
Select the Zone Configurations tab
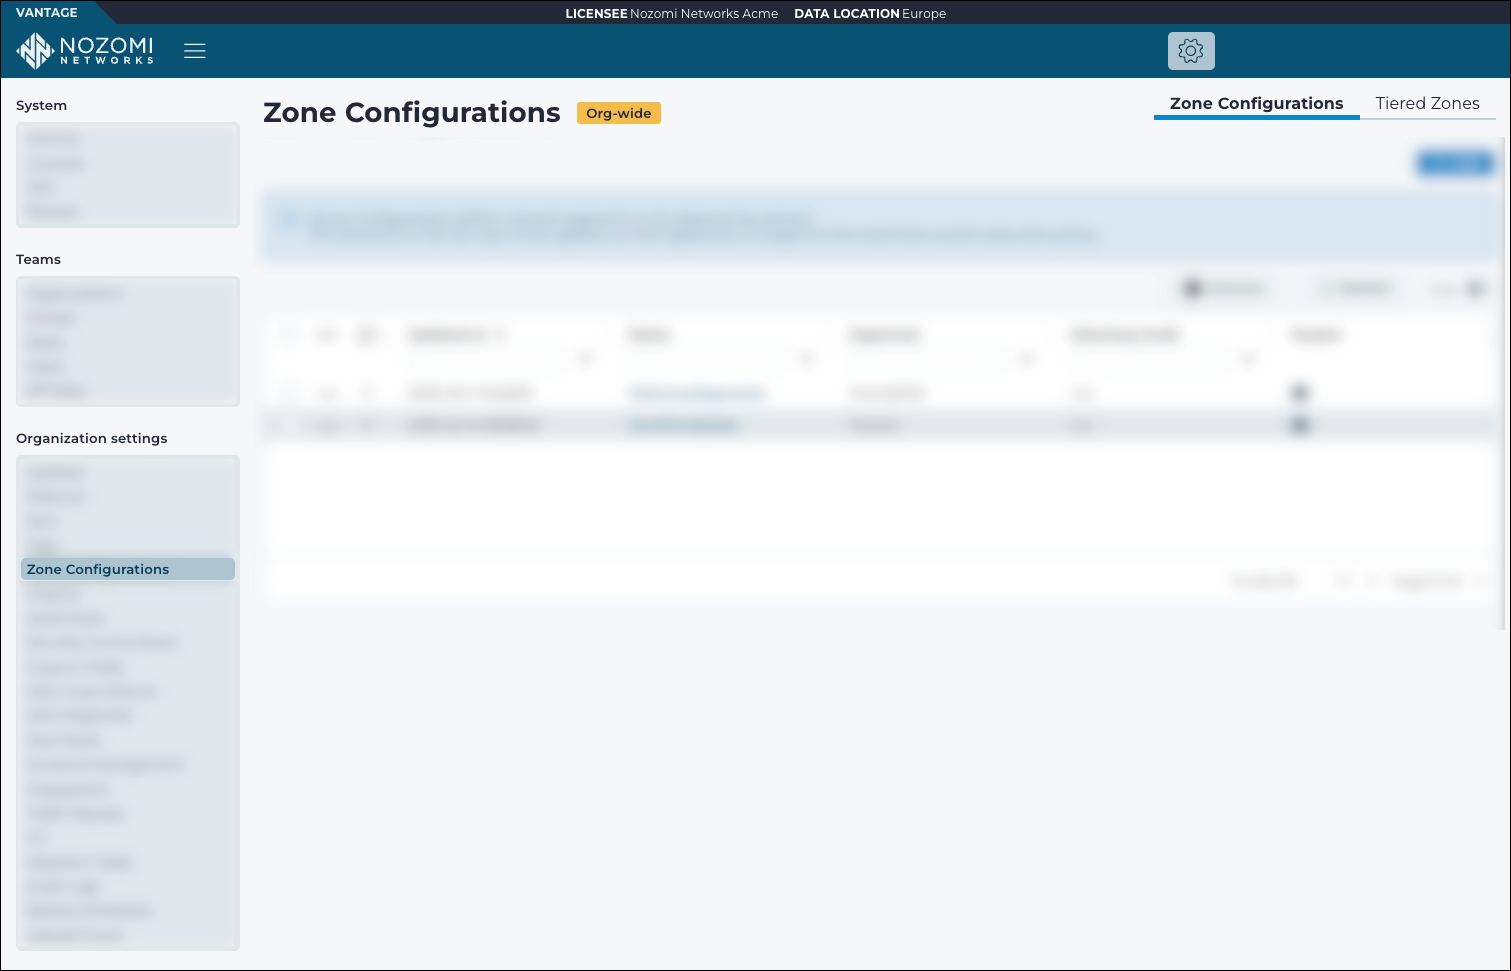[x=1256, y=103]
